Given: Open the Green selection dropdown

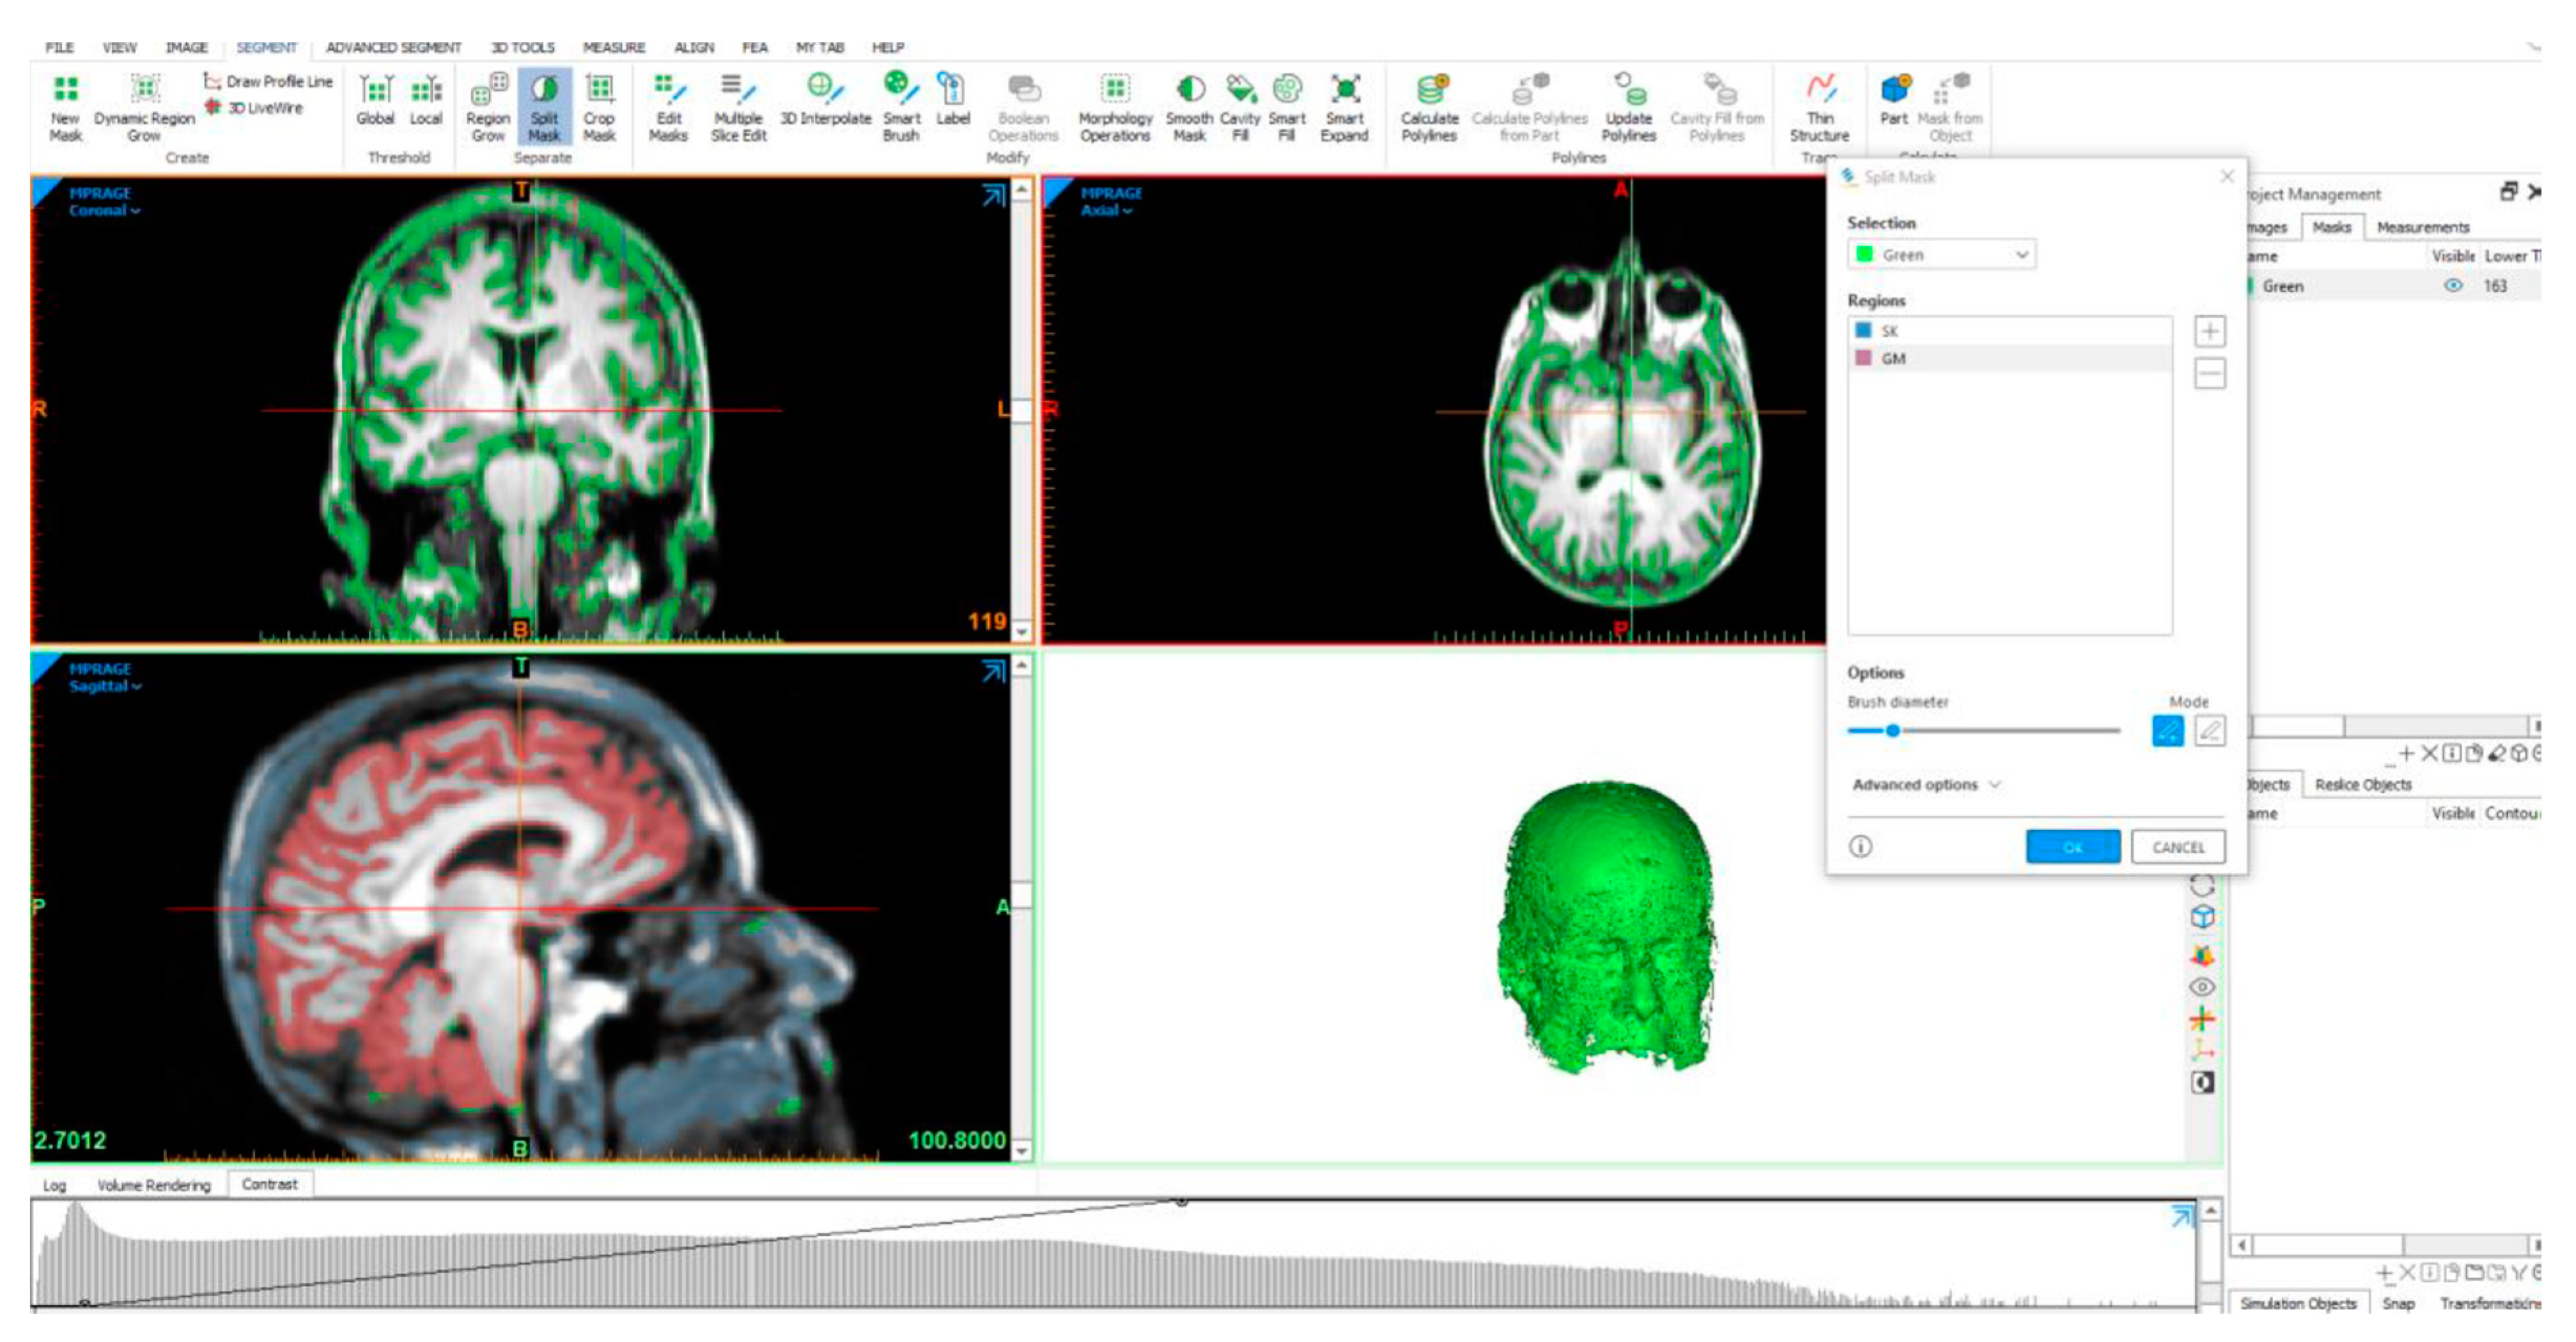Looking at the screenshot, I should 1940,255.
